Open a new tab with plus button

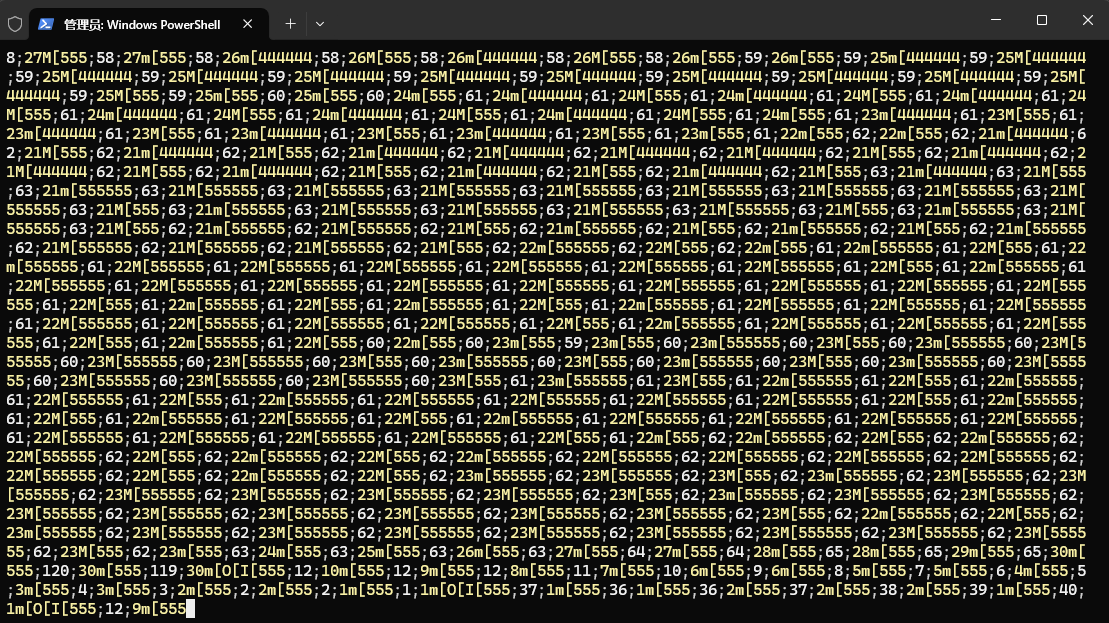(290, 24)
